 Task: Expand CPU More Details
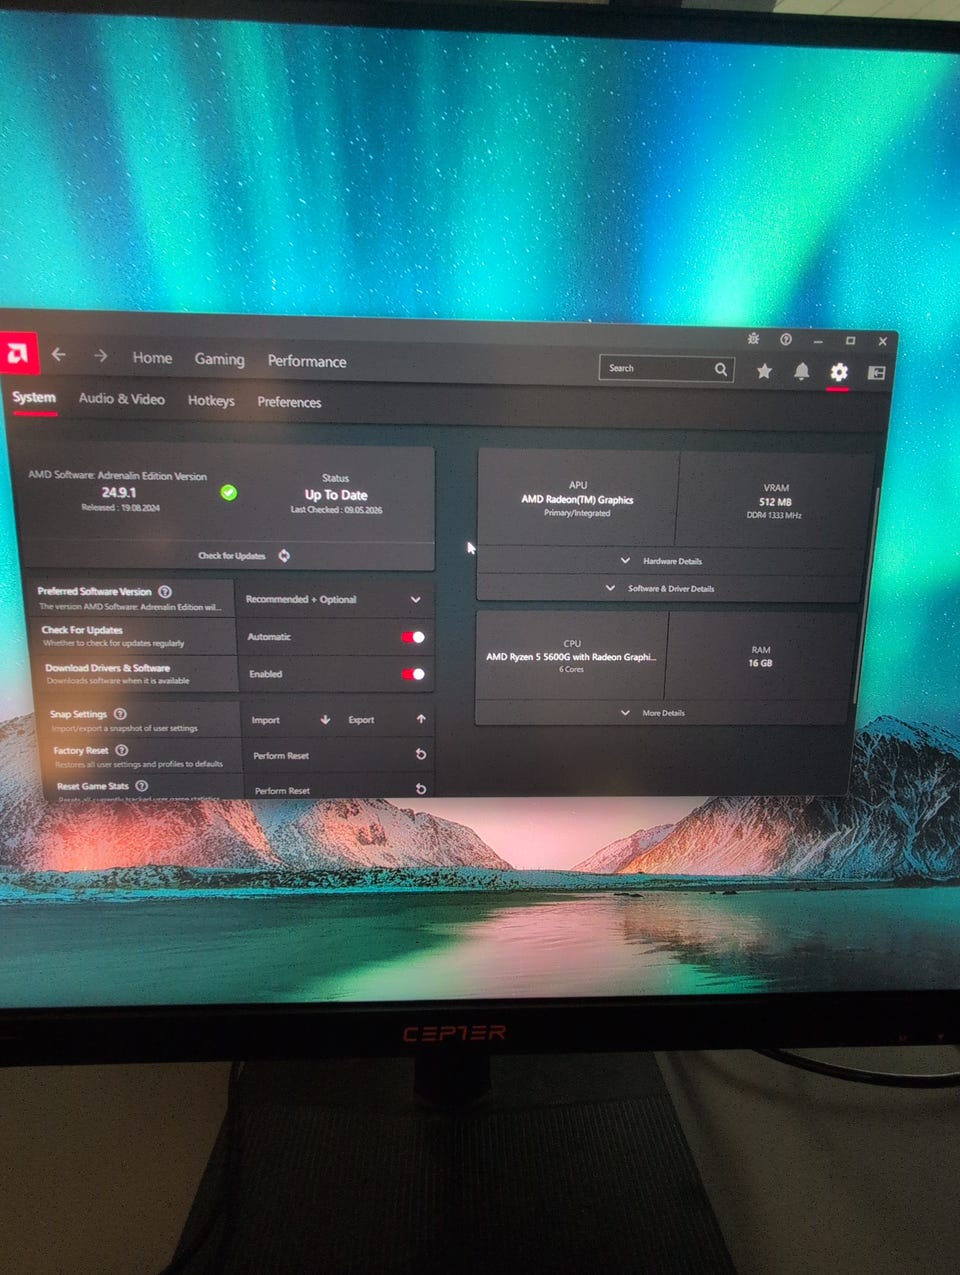[653, 713]
